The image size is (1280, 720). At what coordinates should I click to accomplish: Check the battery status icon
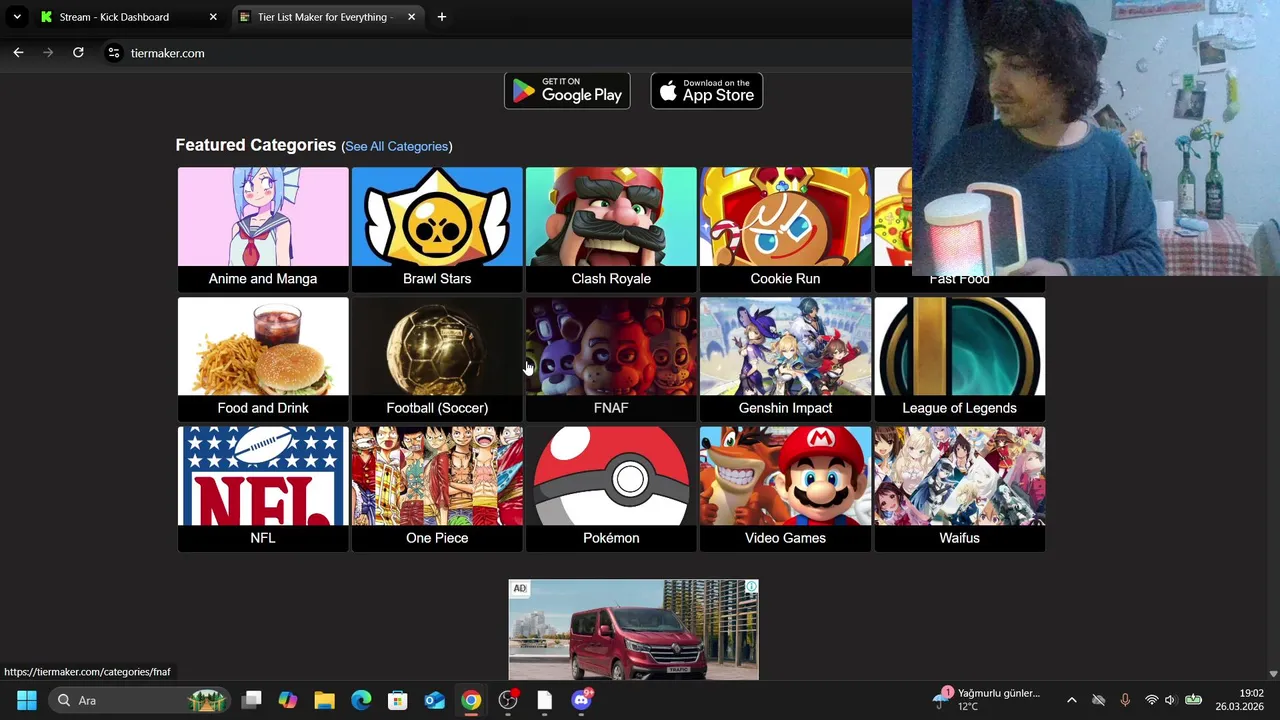1193,700
